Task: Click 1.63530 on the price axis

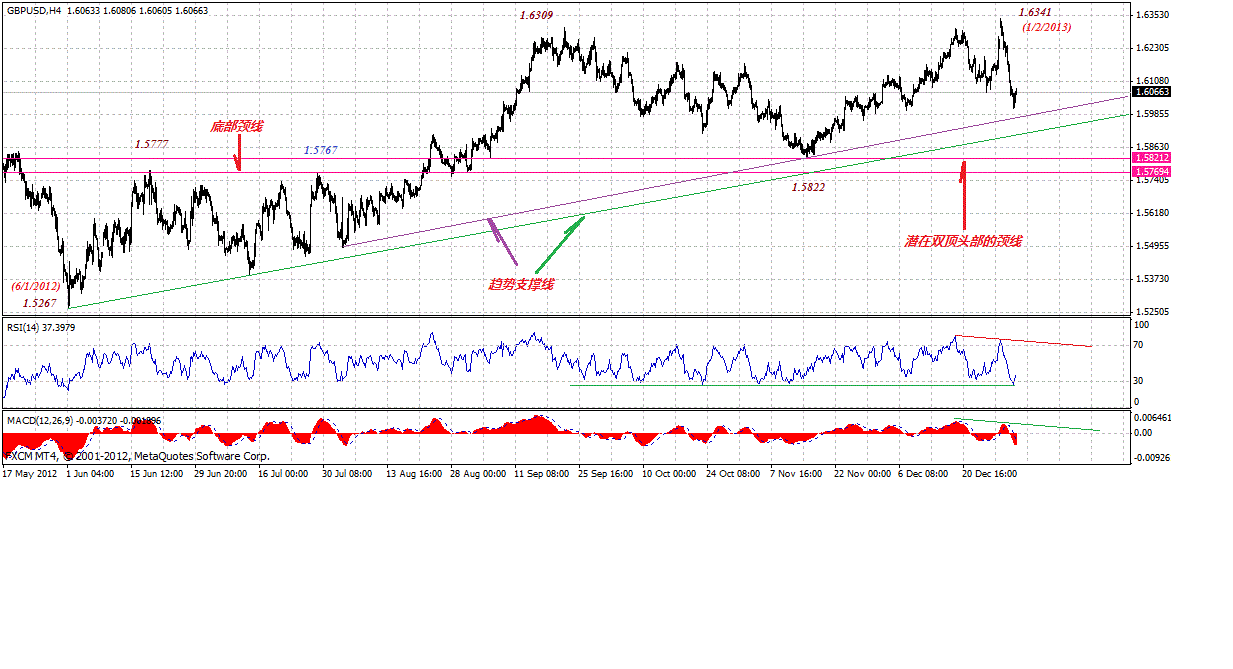Action: (x=1152, y=16)
